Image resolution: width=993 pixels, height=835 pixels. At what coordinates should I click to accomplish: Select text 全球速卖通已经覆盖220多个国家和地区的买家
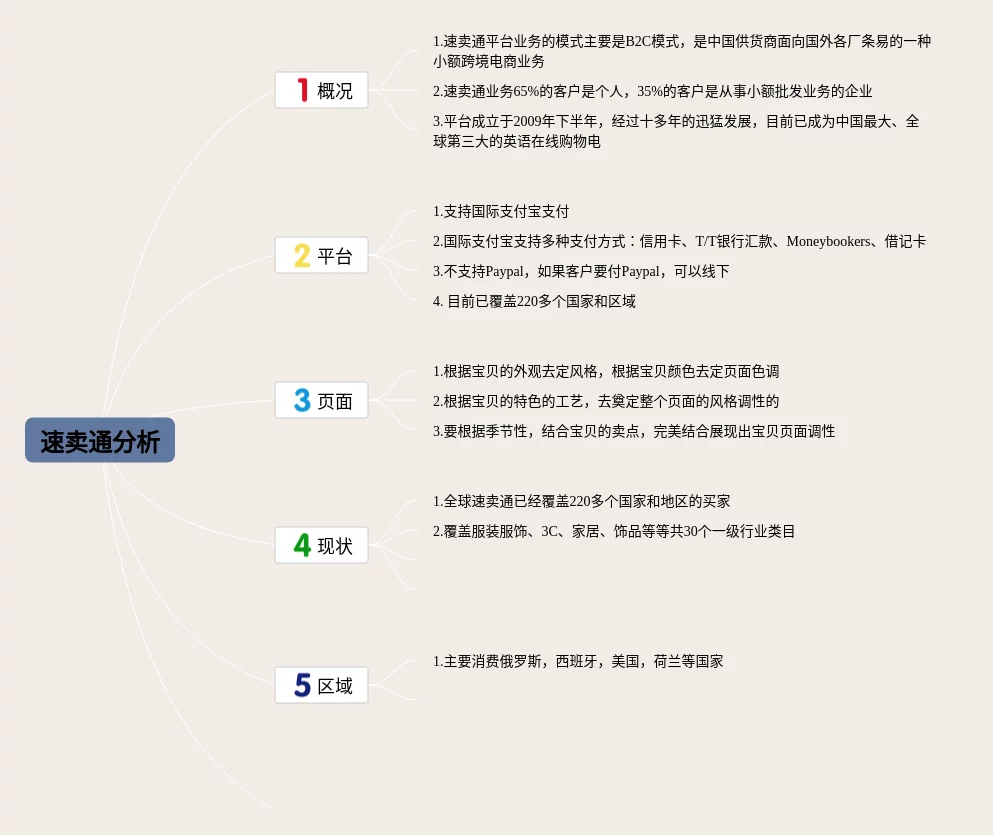(x=581, y=501)
